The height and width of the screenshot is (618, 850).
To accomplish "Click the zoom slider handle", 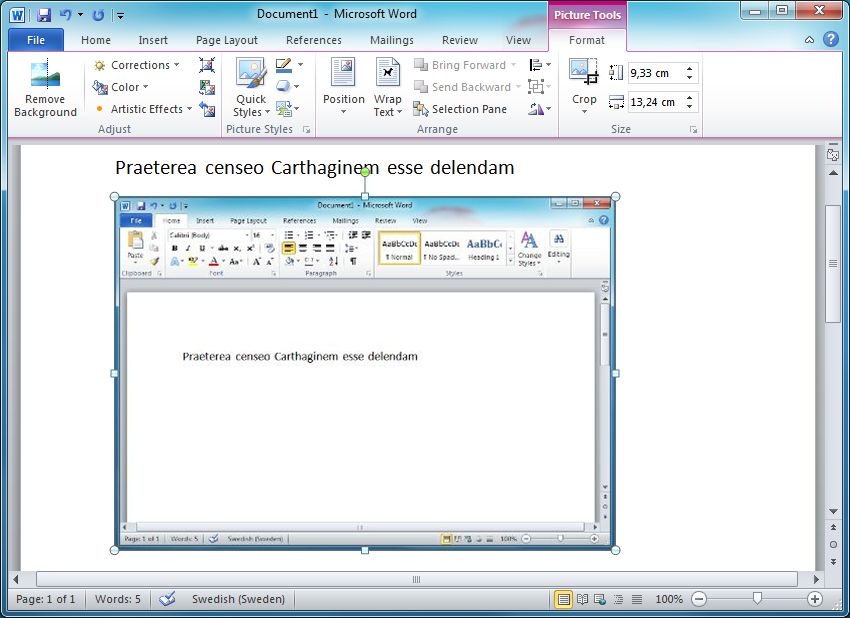I will coord(757,598).
